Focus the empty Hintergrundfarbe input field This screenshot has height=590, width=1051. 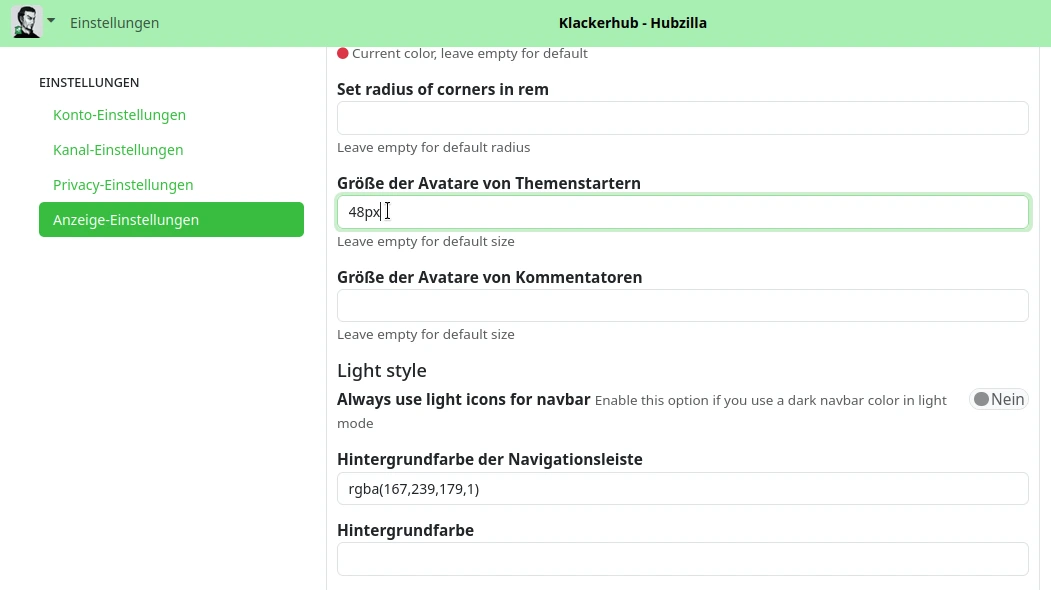click(682, 559)
